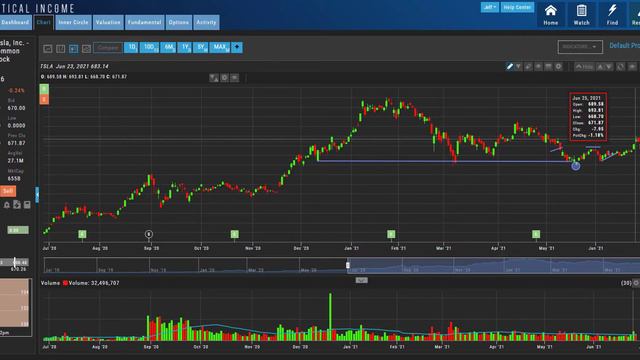The image size is (640, 360).
Task: Open the Default Profile link
Action: click(624, 46)
